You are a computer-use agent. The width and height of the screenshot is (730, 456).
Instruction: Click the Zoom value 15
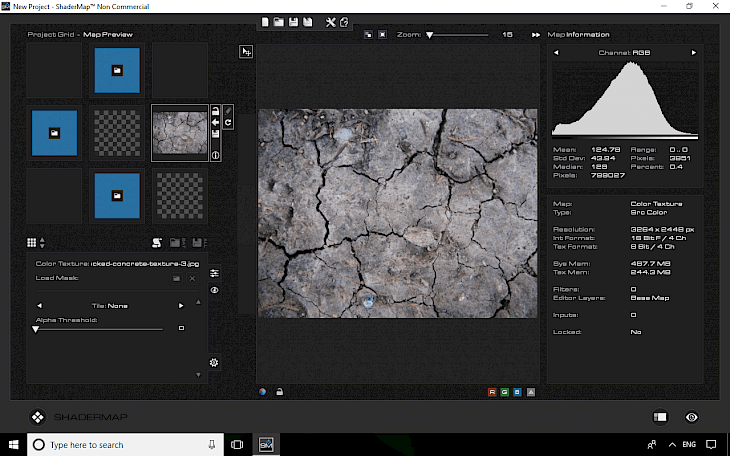(x=507, y=34)
